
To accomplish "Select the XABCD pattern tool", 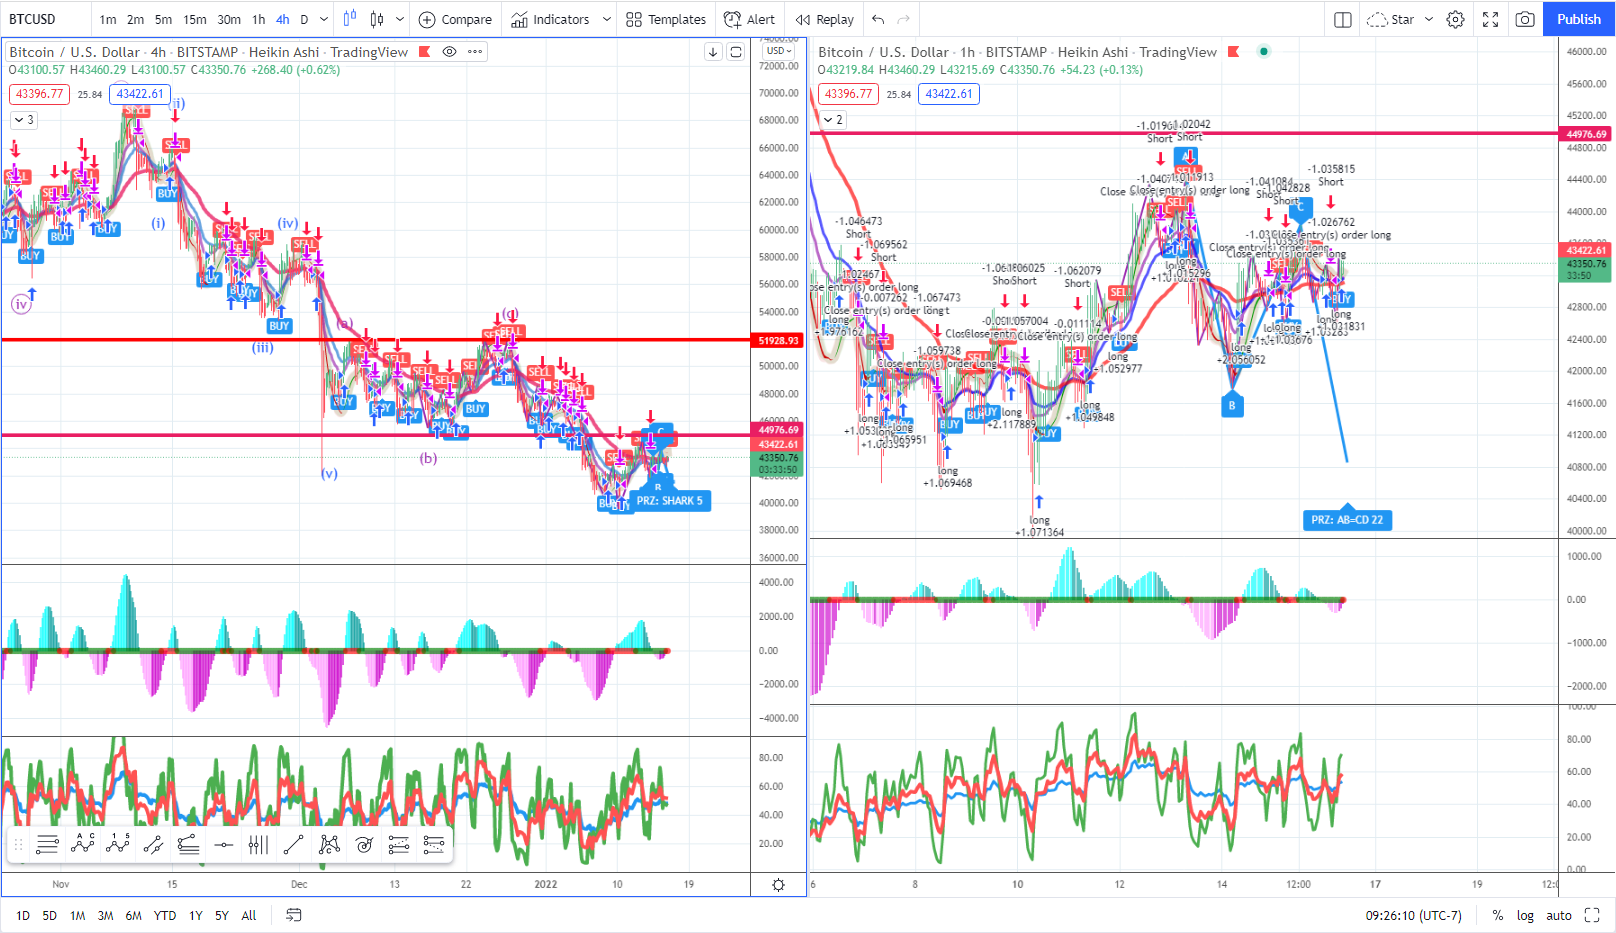I will (329, 845).
